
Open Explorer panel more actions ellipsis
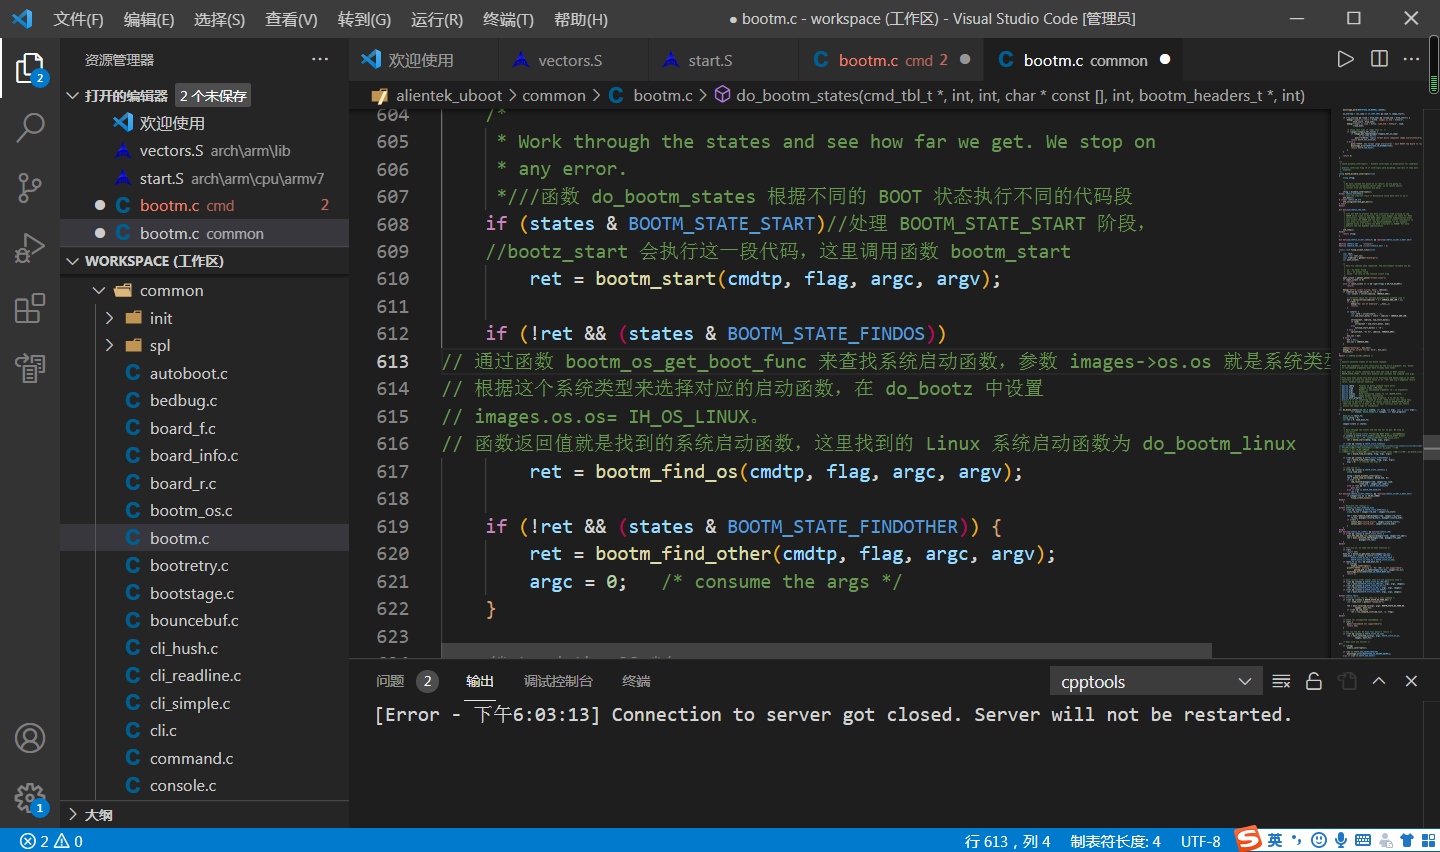pos(320,60)
